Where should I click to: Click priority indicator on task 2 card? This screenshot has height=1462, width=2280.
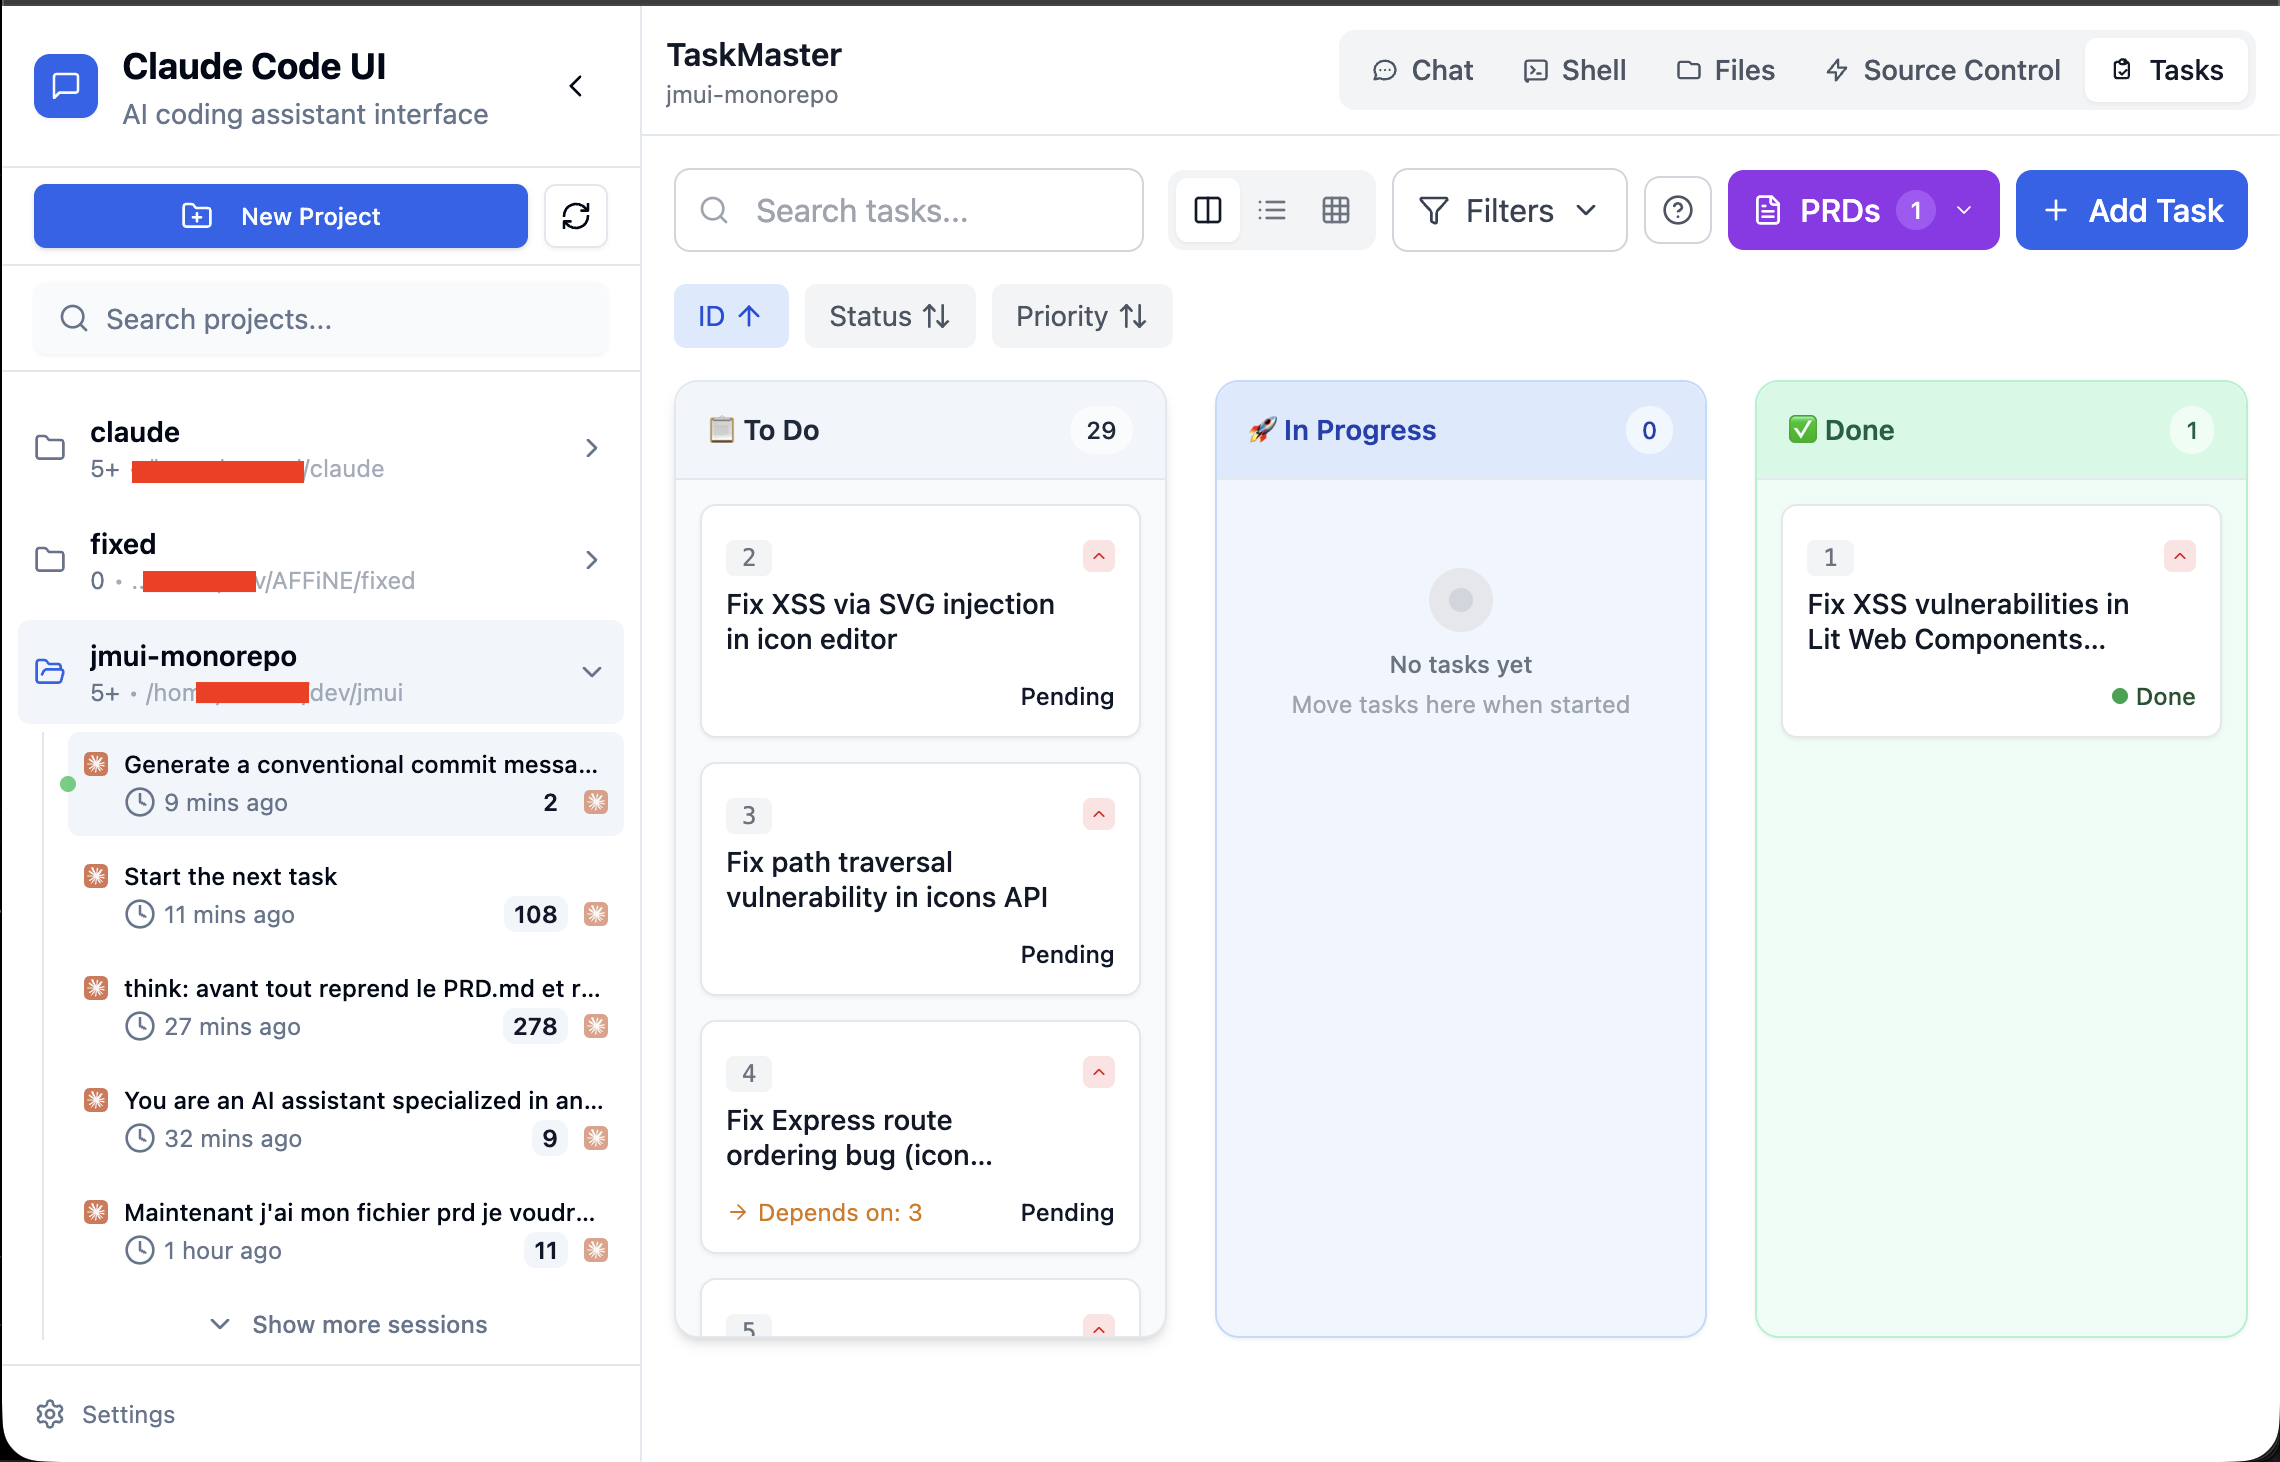coord(1098,556)
